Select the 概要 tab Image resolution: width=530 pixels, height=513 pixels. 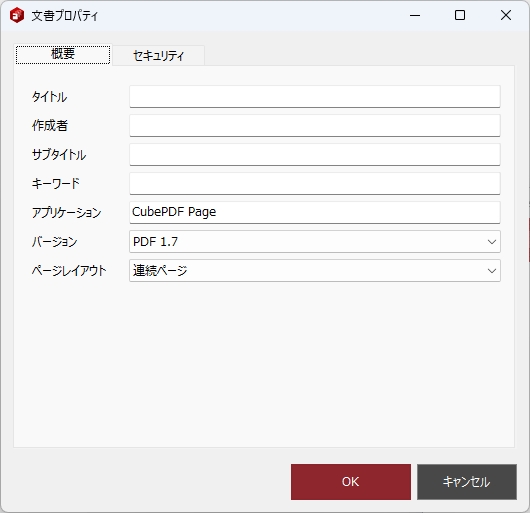(63, 54)
